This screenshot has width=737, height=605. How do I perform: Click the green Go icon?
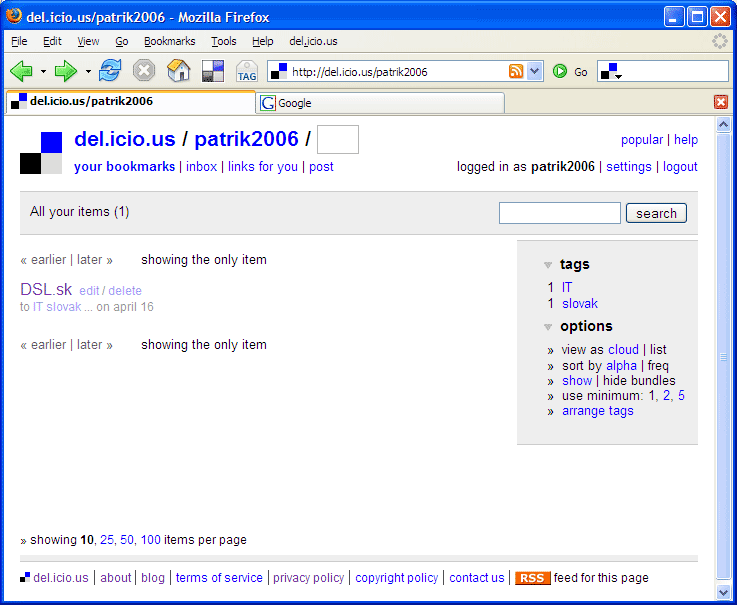[560, 71]
